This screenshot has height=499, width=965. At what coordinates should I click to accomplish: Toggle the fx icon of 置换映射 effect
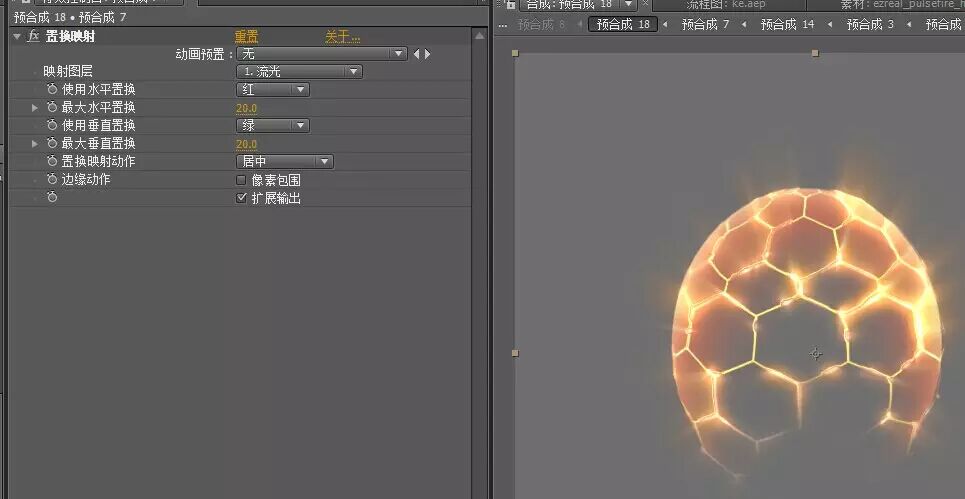pos(33,36)
